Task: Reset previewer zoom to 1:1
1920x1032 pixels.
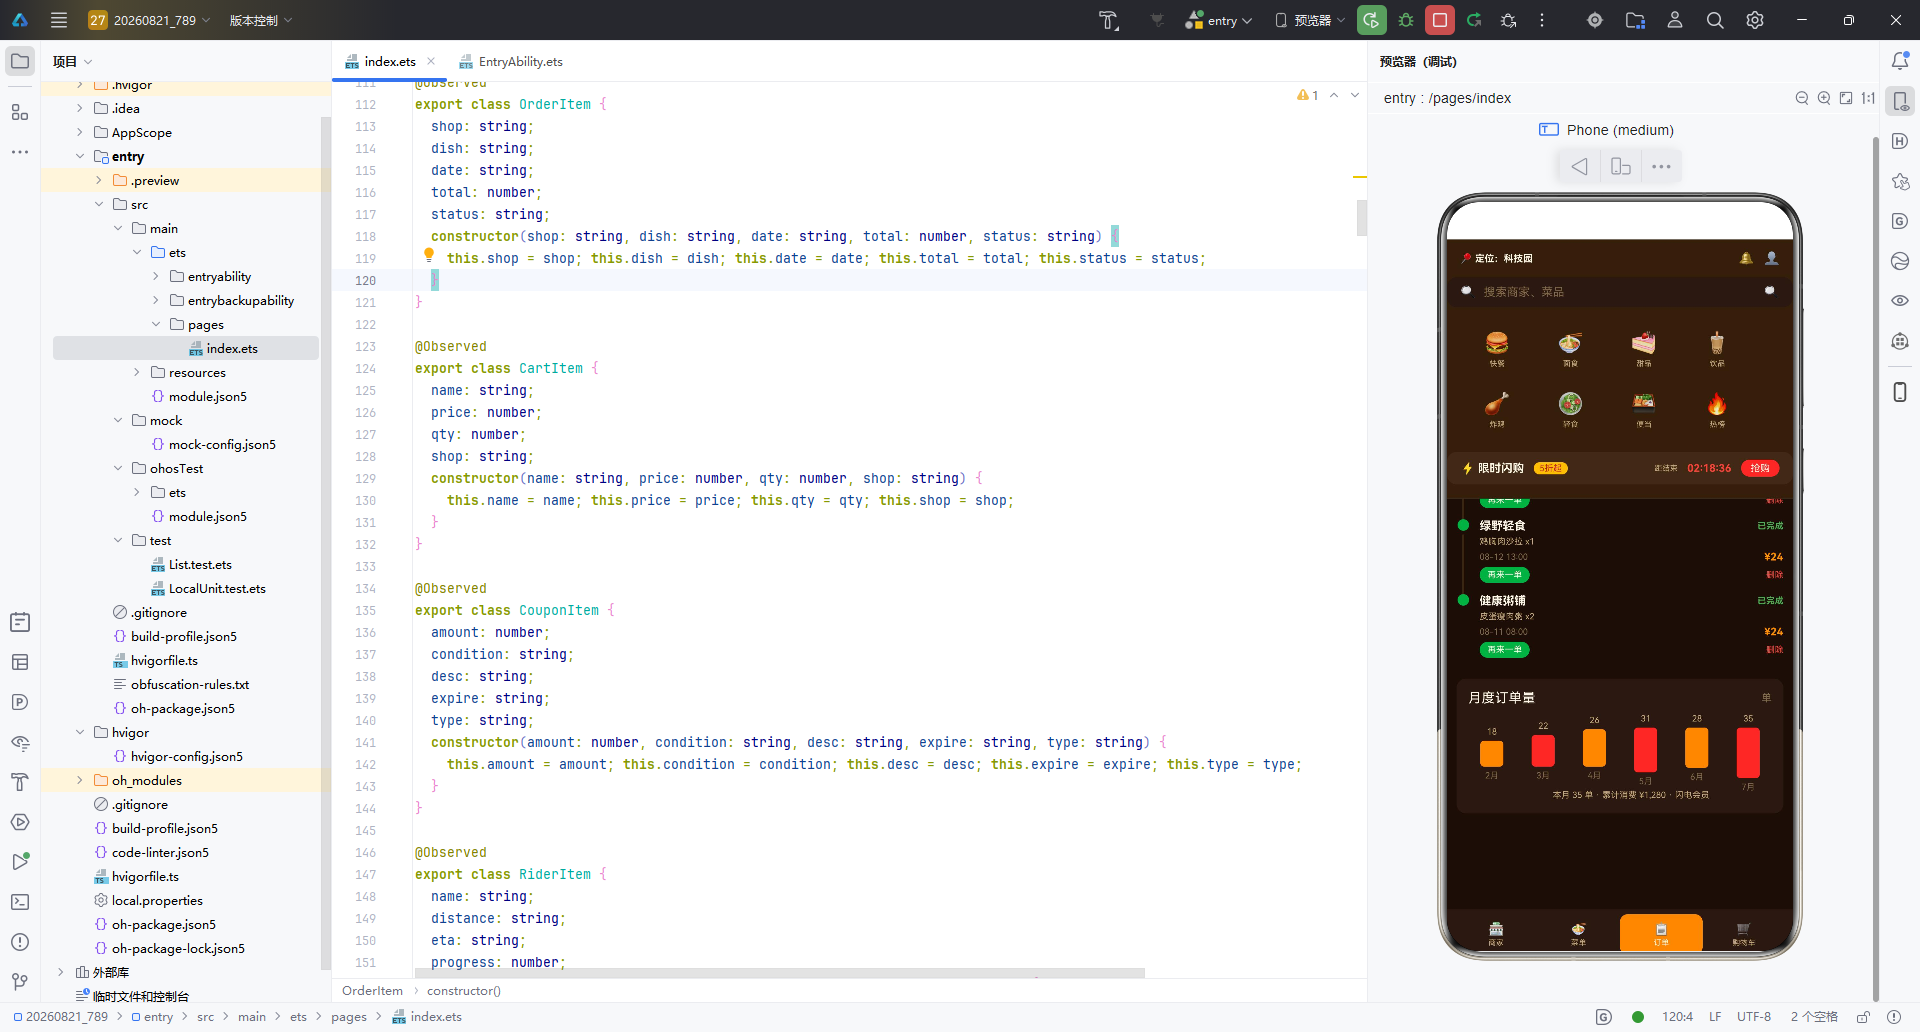Action: tap(1868, 98)
